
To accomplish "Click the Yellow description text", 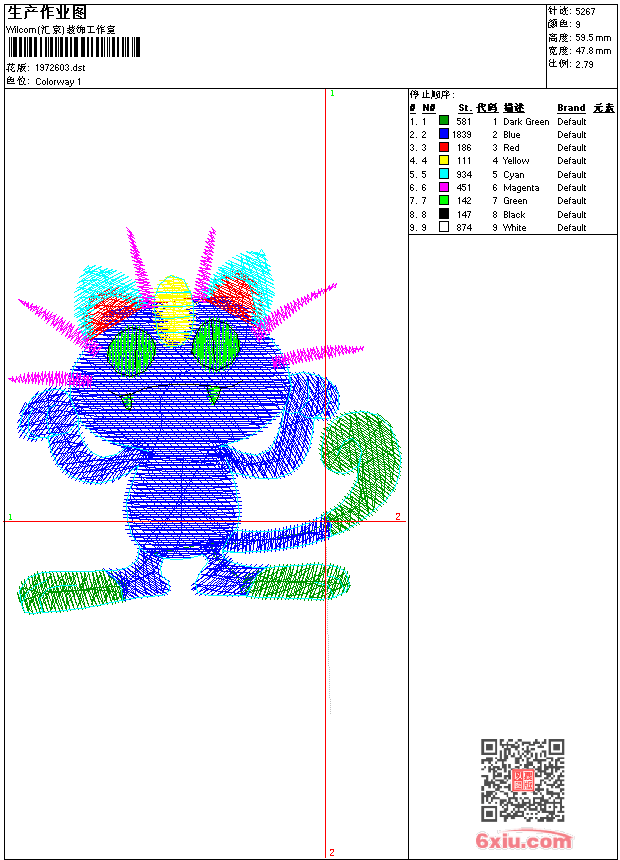I will (x=516, y=161).
